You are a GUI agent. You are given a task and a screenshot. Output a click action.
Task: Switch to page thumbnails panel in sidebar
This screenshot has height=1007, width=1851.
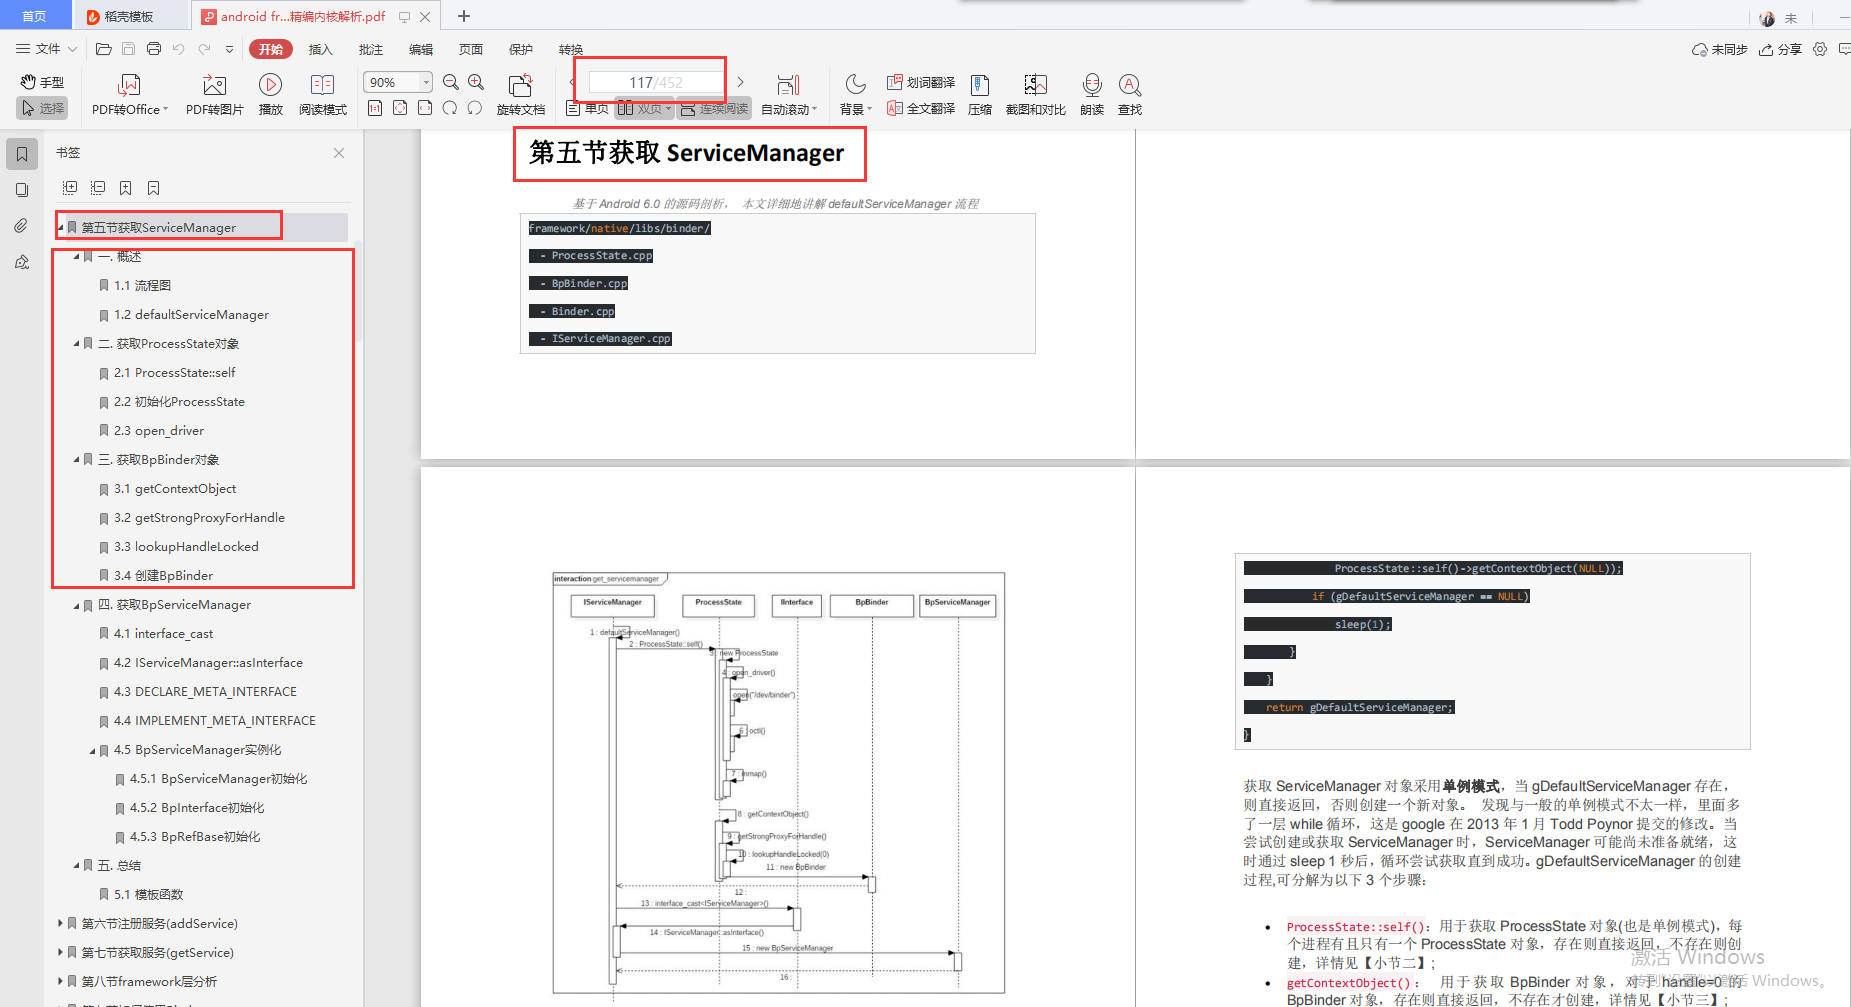pos(21,189)
